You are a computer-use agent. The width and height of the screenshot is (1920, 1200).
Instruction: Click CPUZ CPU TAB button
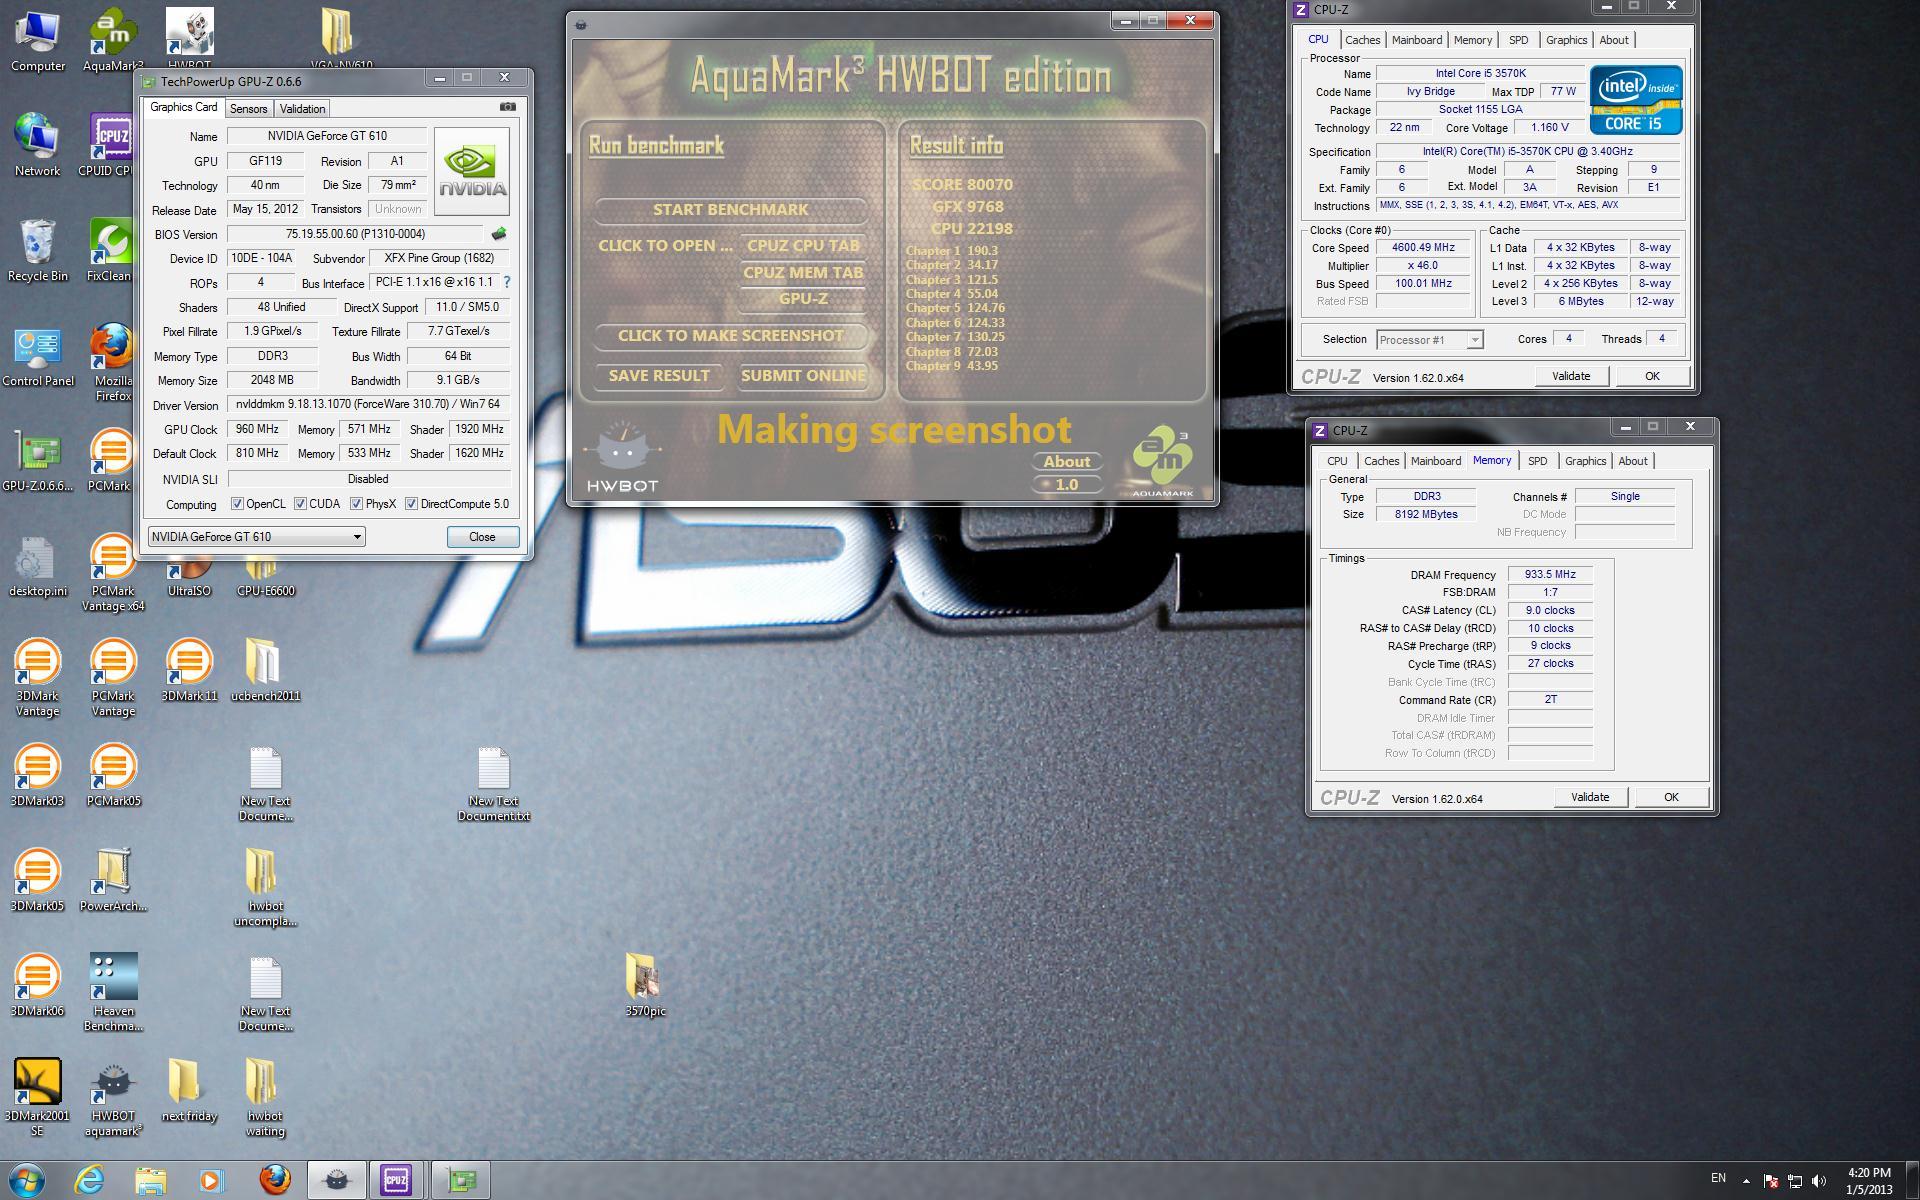click(x=803, y=246)
